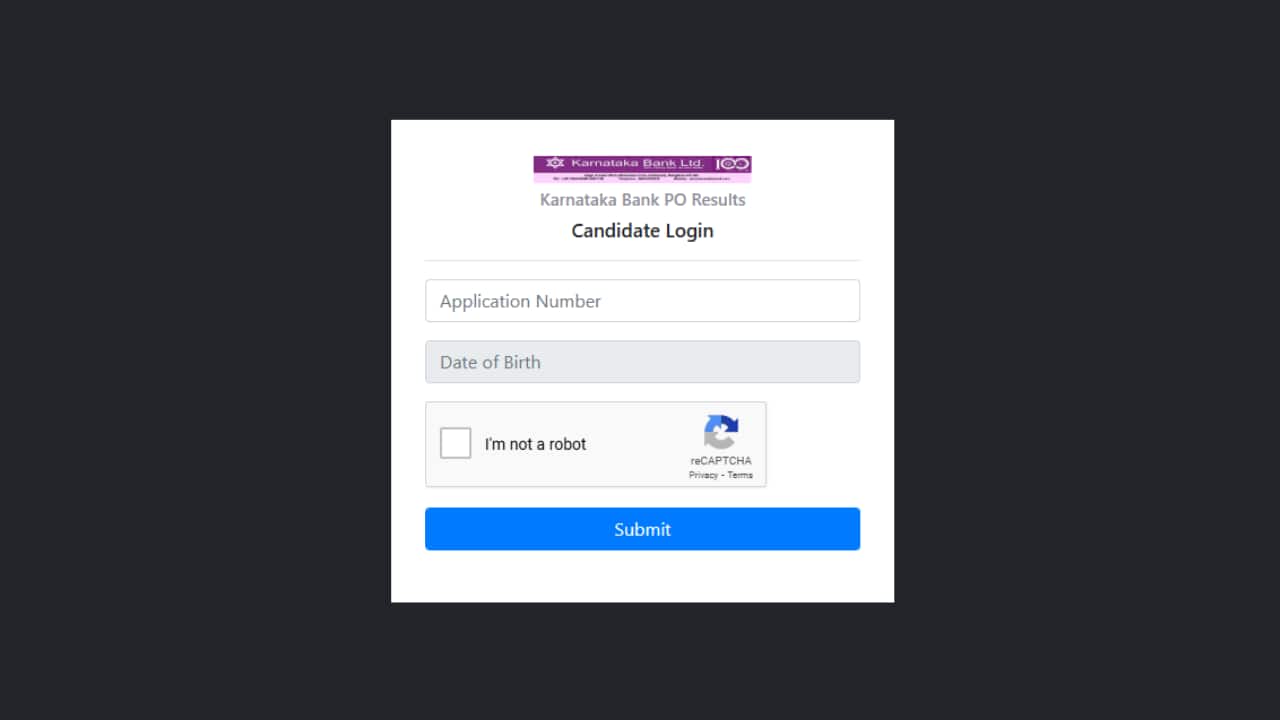Click the pink address strip of the bank banner
The image size is (1280, 720).
pos(640,176)
